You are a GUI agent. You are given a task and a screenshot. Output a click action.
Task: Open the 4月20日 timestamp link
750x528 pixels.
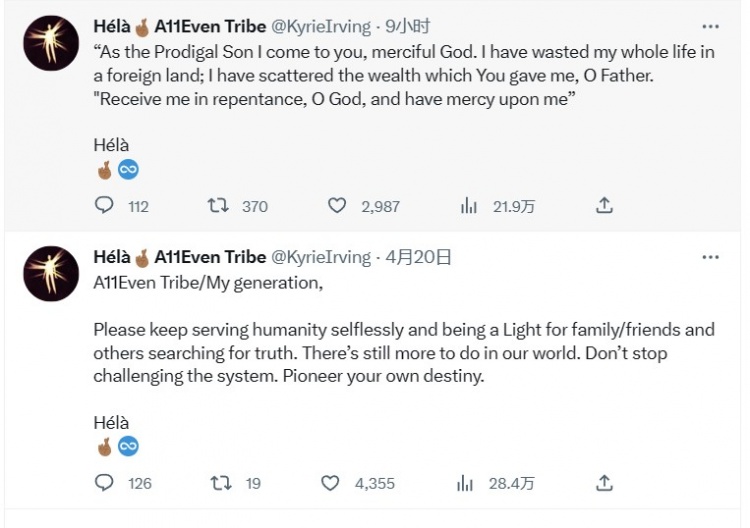click(418, 257)
